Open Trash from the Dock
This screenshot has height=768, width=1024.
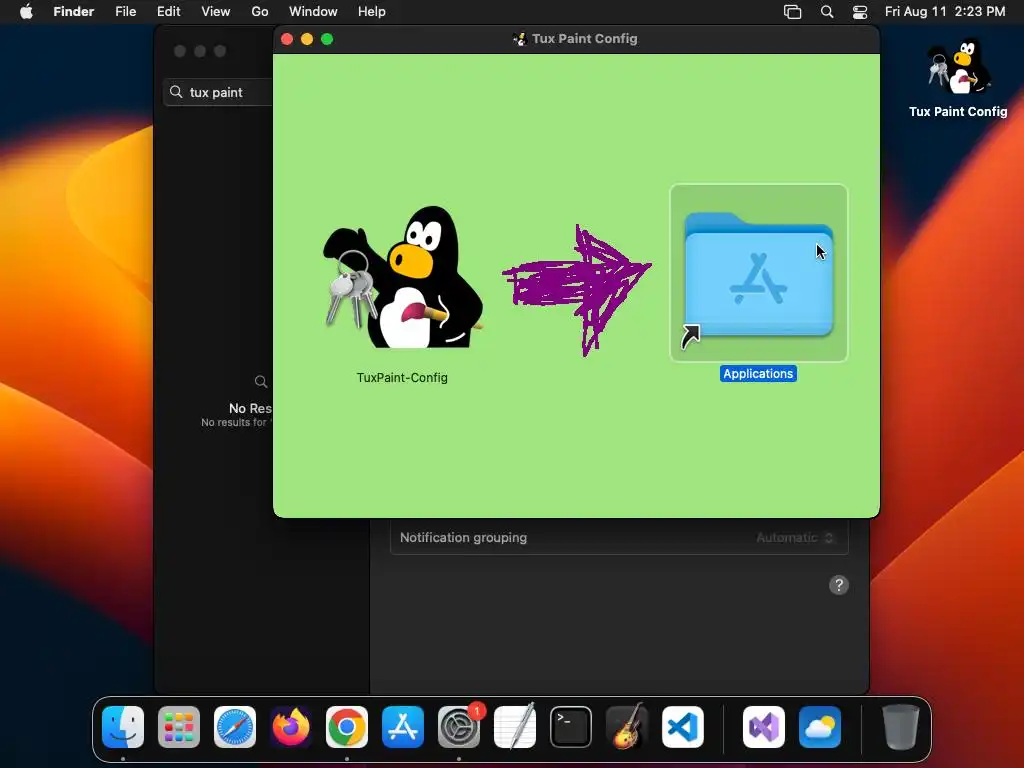901,727
